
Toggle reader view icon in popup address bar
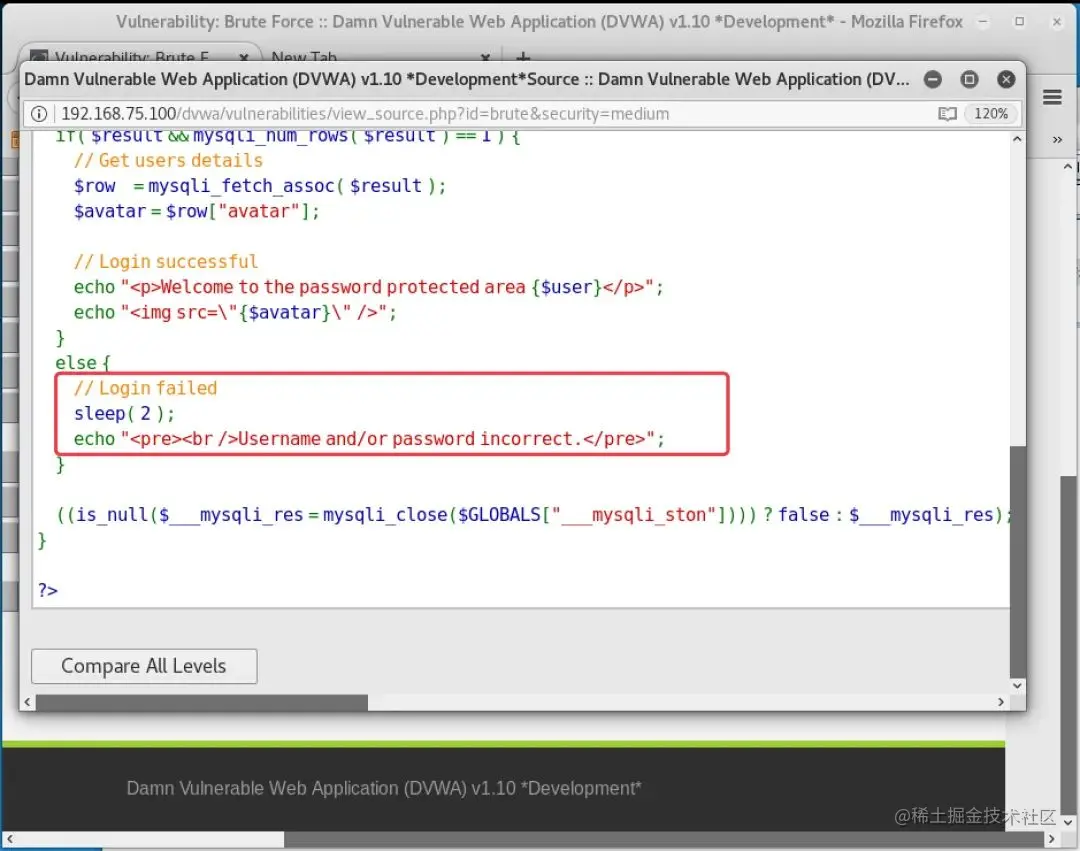tap(947, 114)
